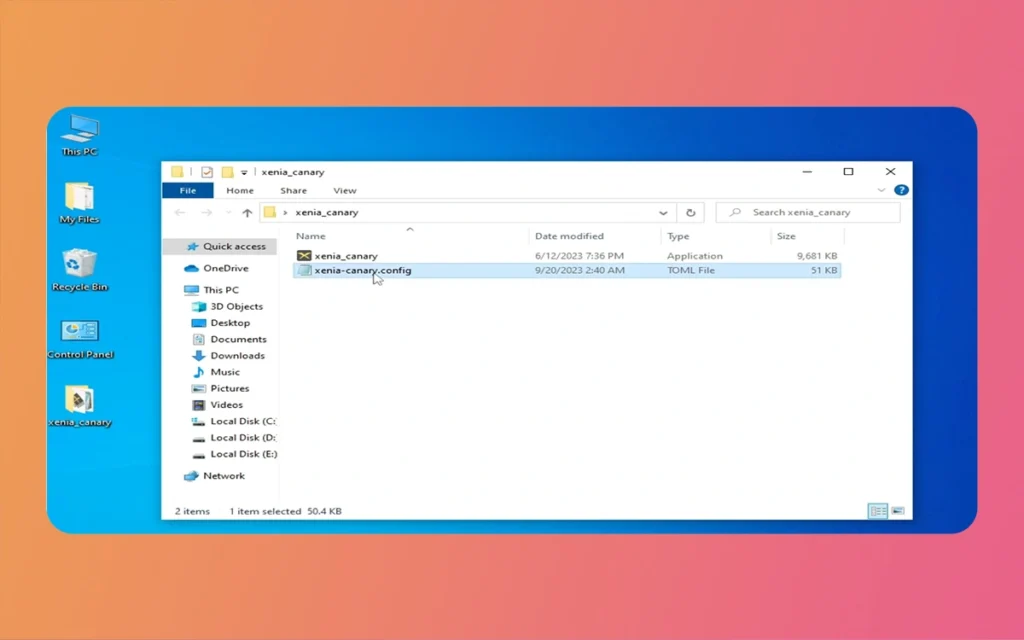This screenshot has width=1024, height=640.
Task: Expand the ribbon using the chevron
Action: (x=881, y=190)
